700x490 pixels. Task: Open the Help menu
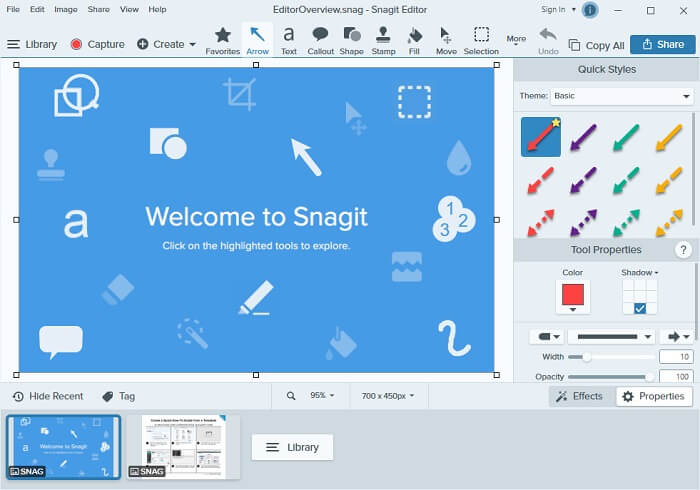[x=157, y=9]
